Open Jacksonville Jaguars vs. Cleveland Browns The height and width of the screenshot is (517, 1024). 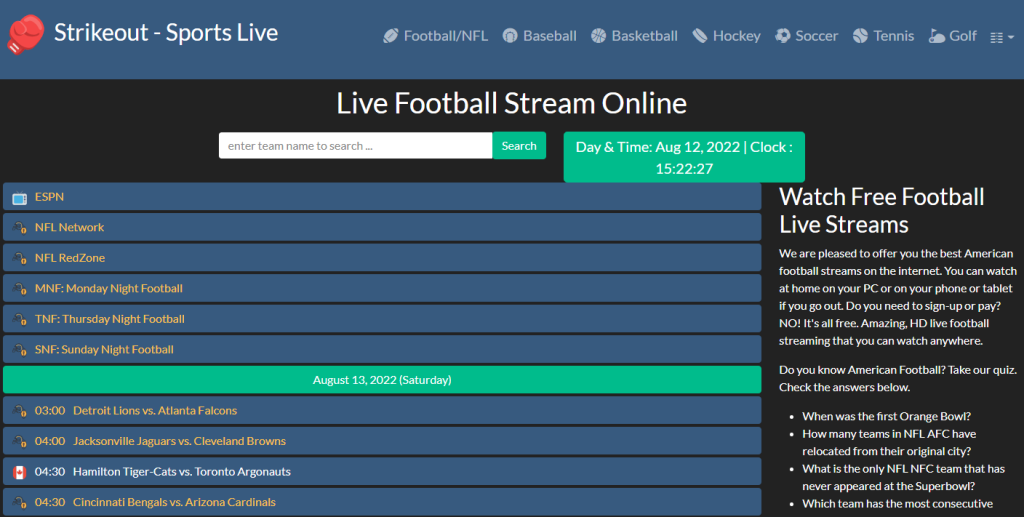click(180, 441)
